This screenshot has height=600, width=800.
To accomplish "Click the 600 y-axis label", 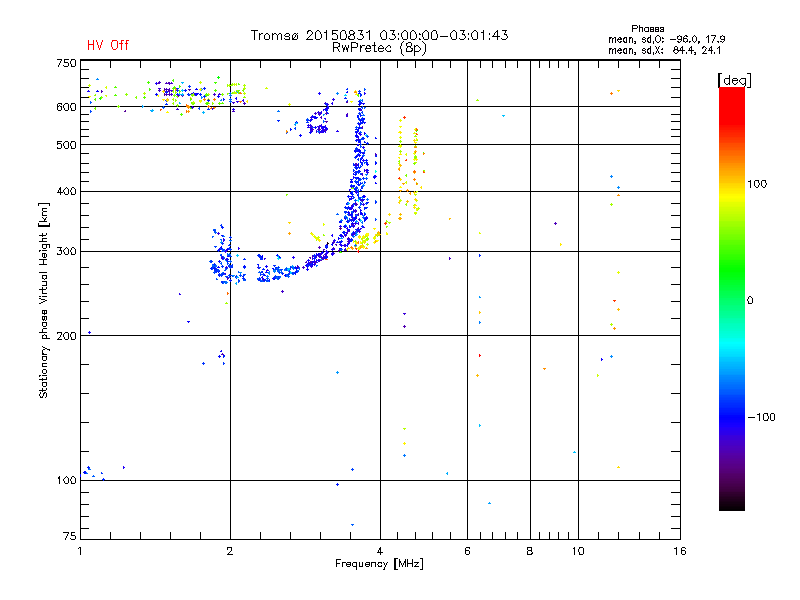I will [66, 107].
